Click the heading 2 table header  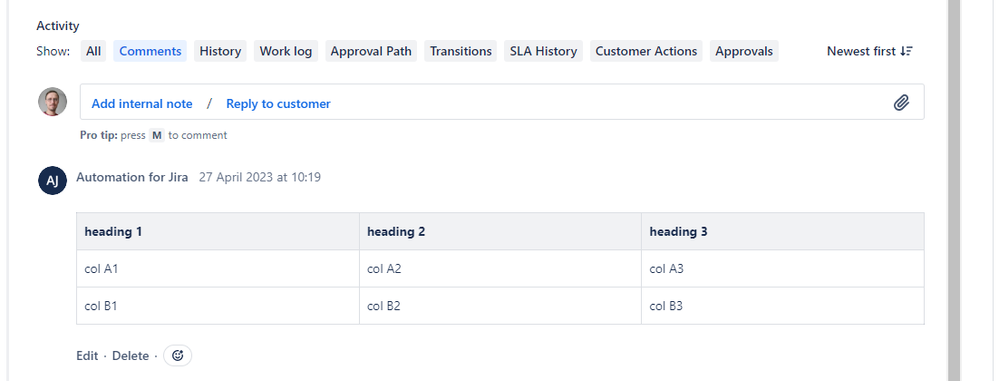(x=500, y=231)
